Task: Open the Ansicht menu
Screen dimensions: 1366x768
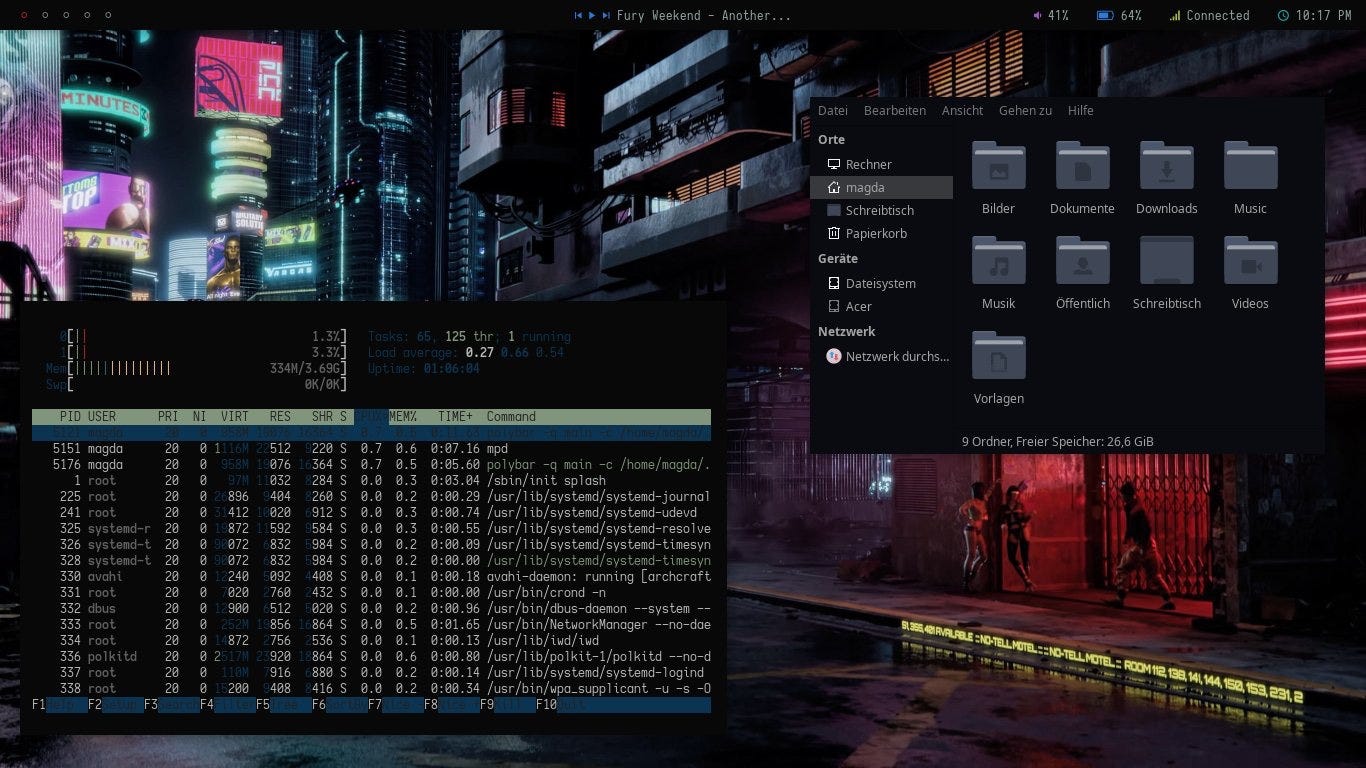Action: (962, 111)
